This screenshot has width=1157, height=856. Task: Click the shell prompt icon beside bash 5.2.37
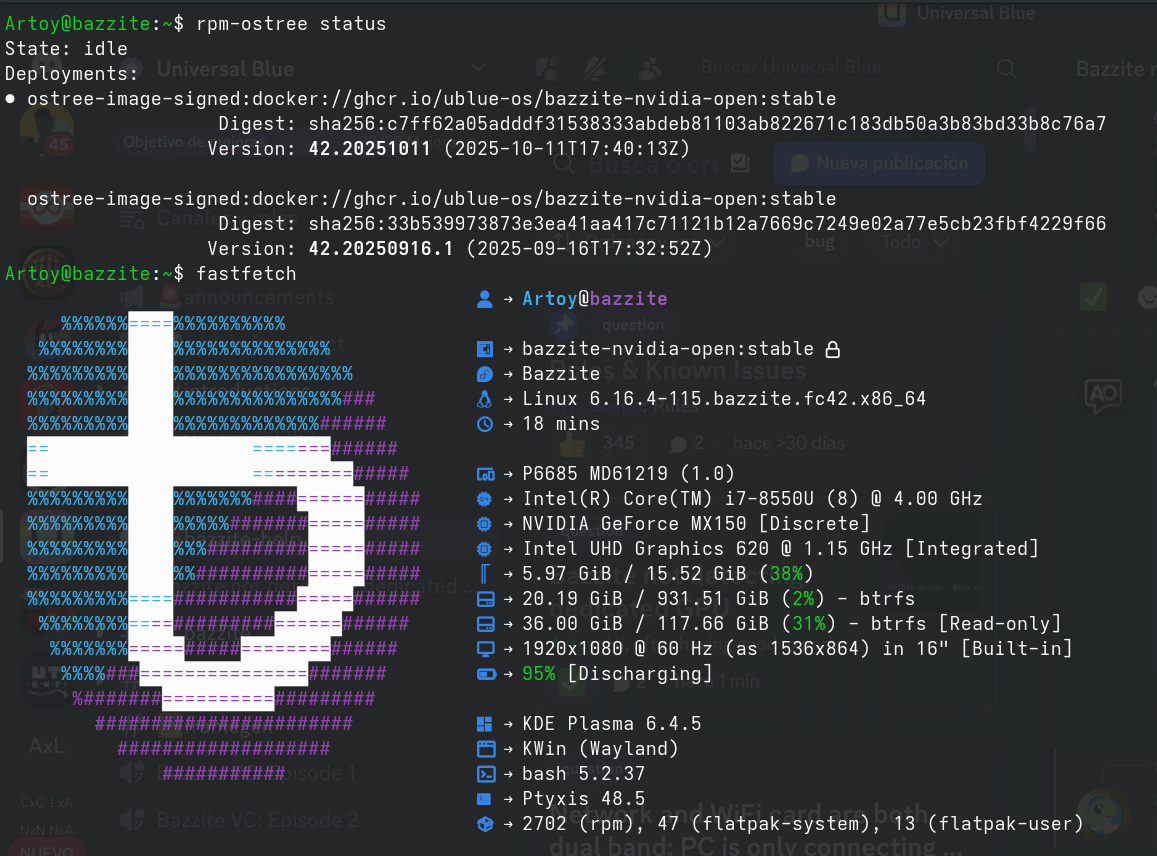pos(486,774)
